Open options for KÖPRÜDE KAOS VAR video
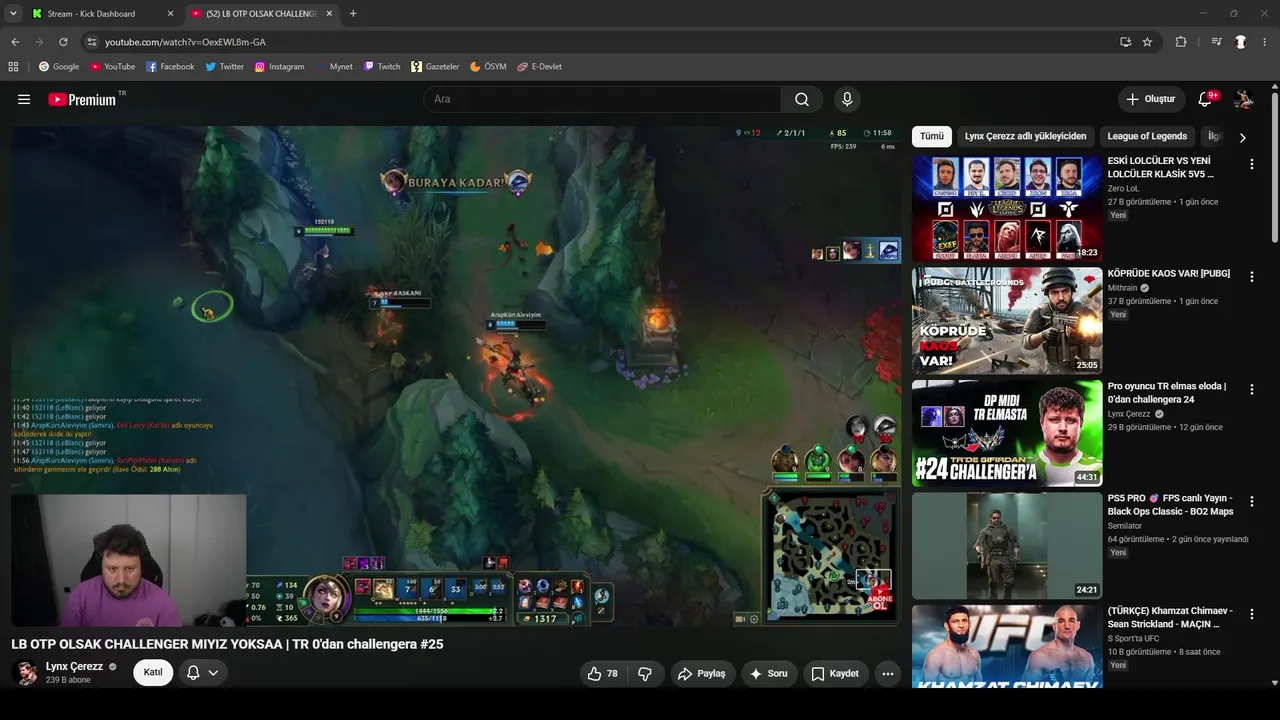The image size is (1280, 720). coord(1251,277)
